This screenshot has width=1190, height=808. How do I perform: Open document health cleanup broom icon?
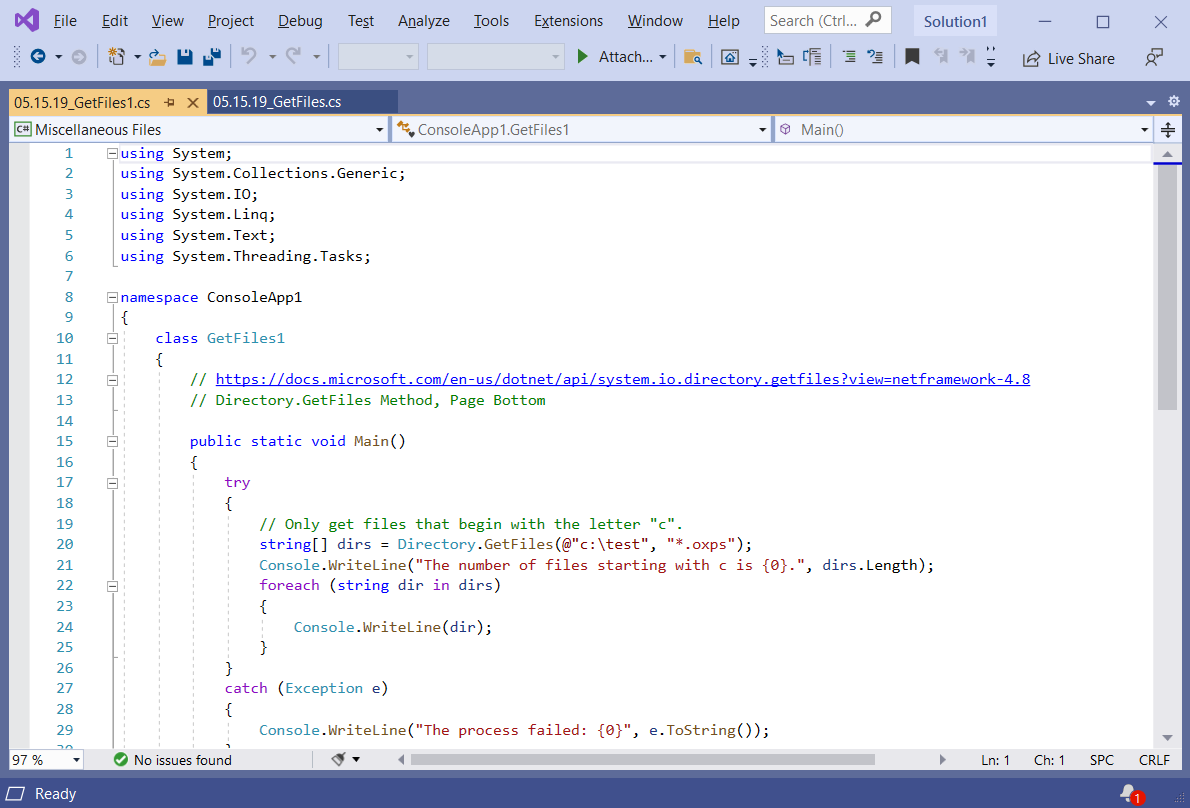click(x=338, y=759)
